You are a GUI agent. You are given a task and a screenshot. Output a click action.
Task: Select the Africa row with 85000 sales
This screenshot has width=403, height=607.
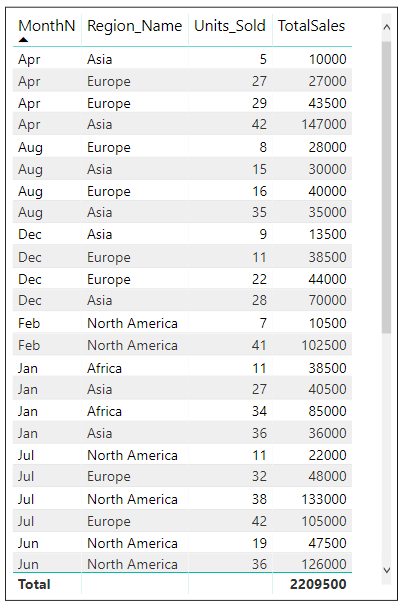coord(182,411)
